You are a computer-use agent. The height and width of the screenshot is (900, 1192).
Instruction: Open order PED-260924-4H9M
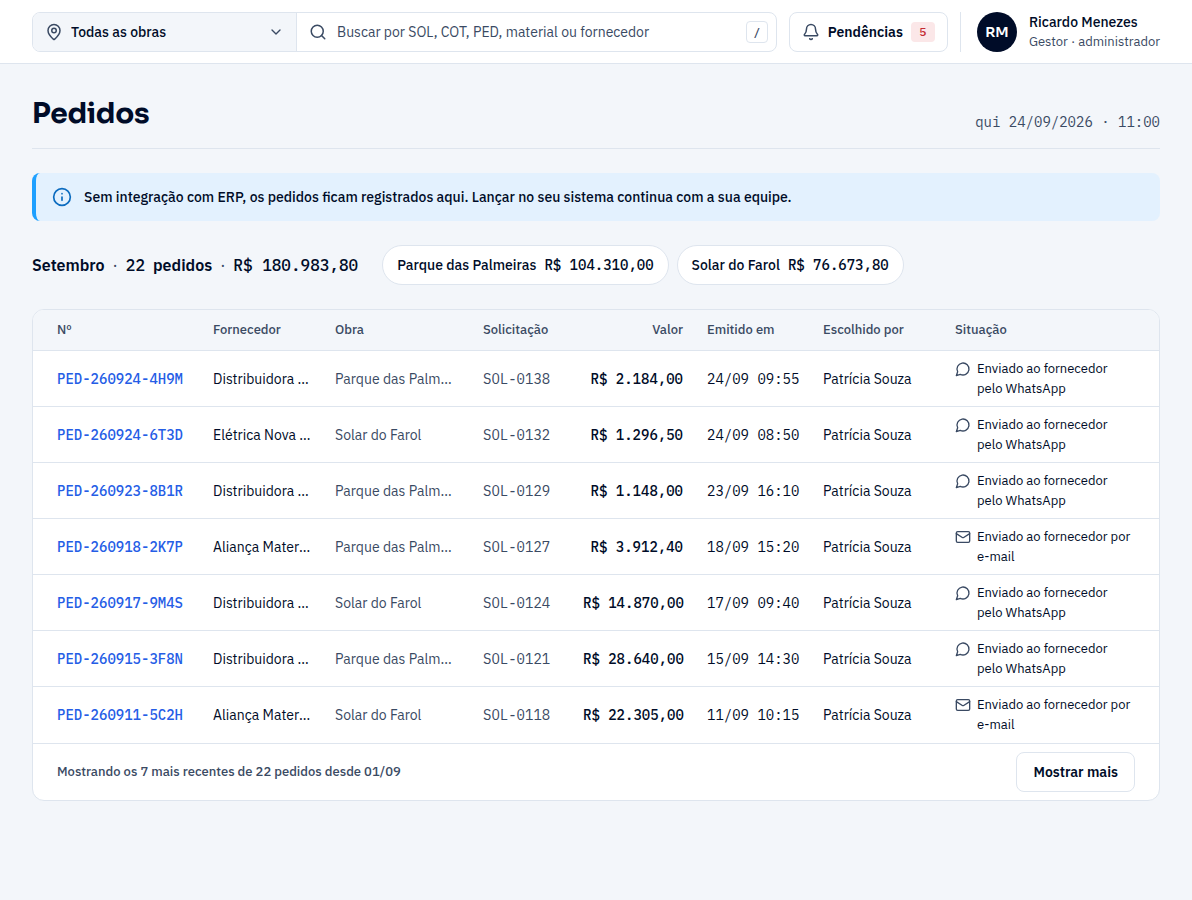point(120,379)
